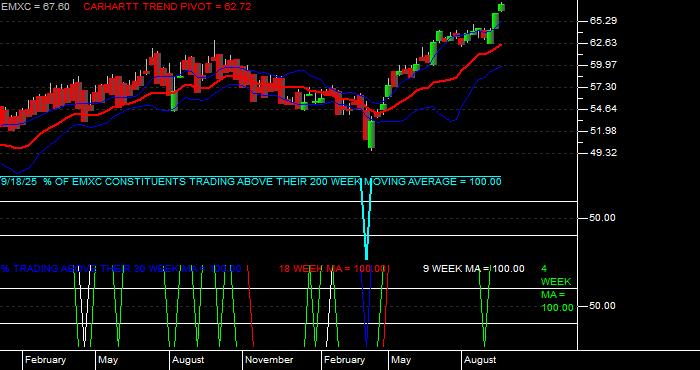The image size is (700, 370).
Task: Click the first August timeline label
Action: point(188,360)
